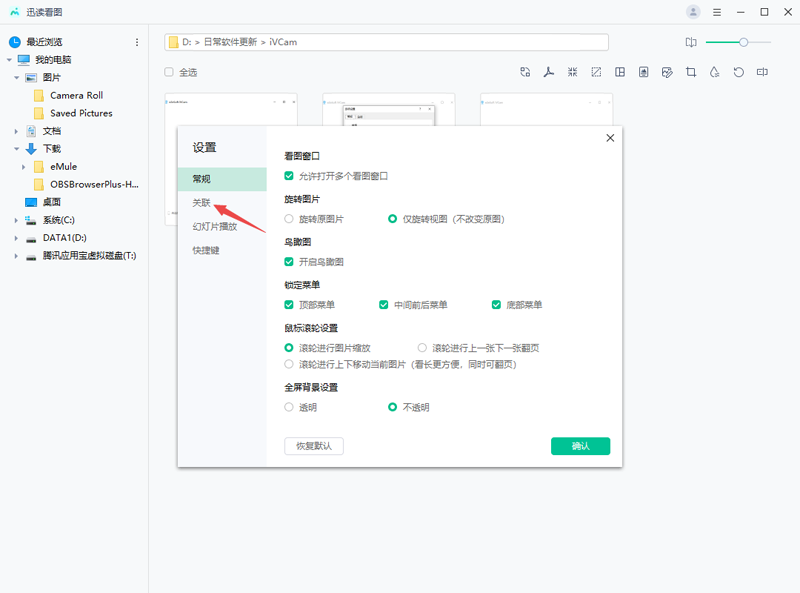Click the watermark droplet icon

tap(713, 72)
